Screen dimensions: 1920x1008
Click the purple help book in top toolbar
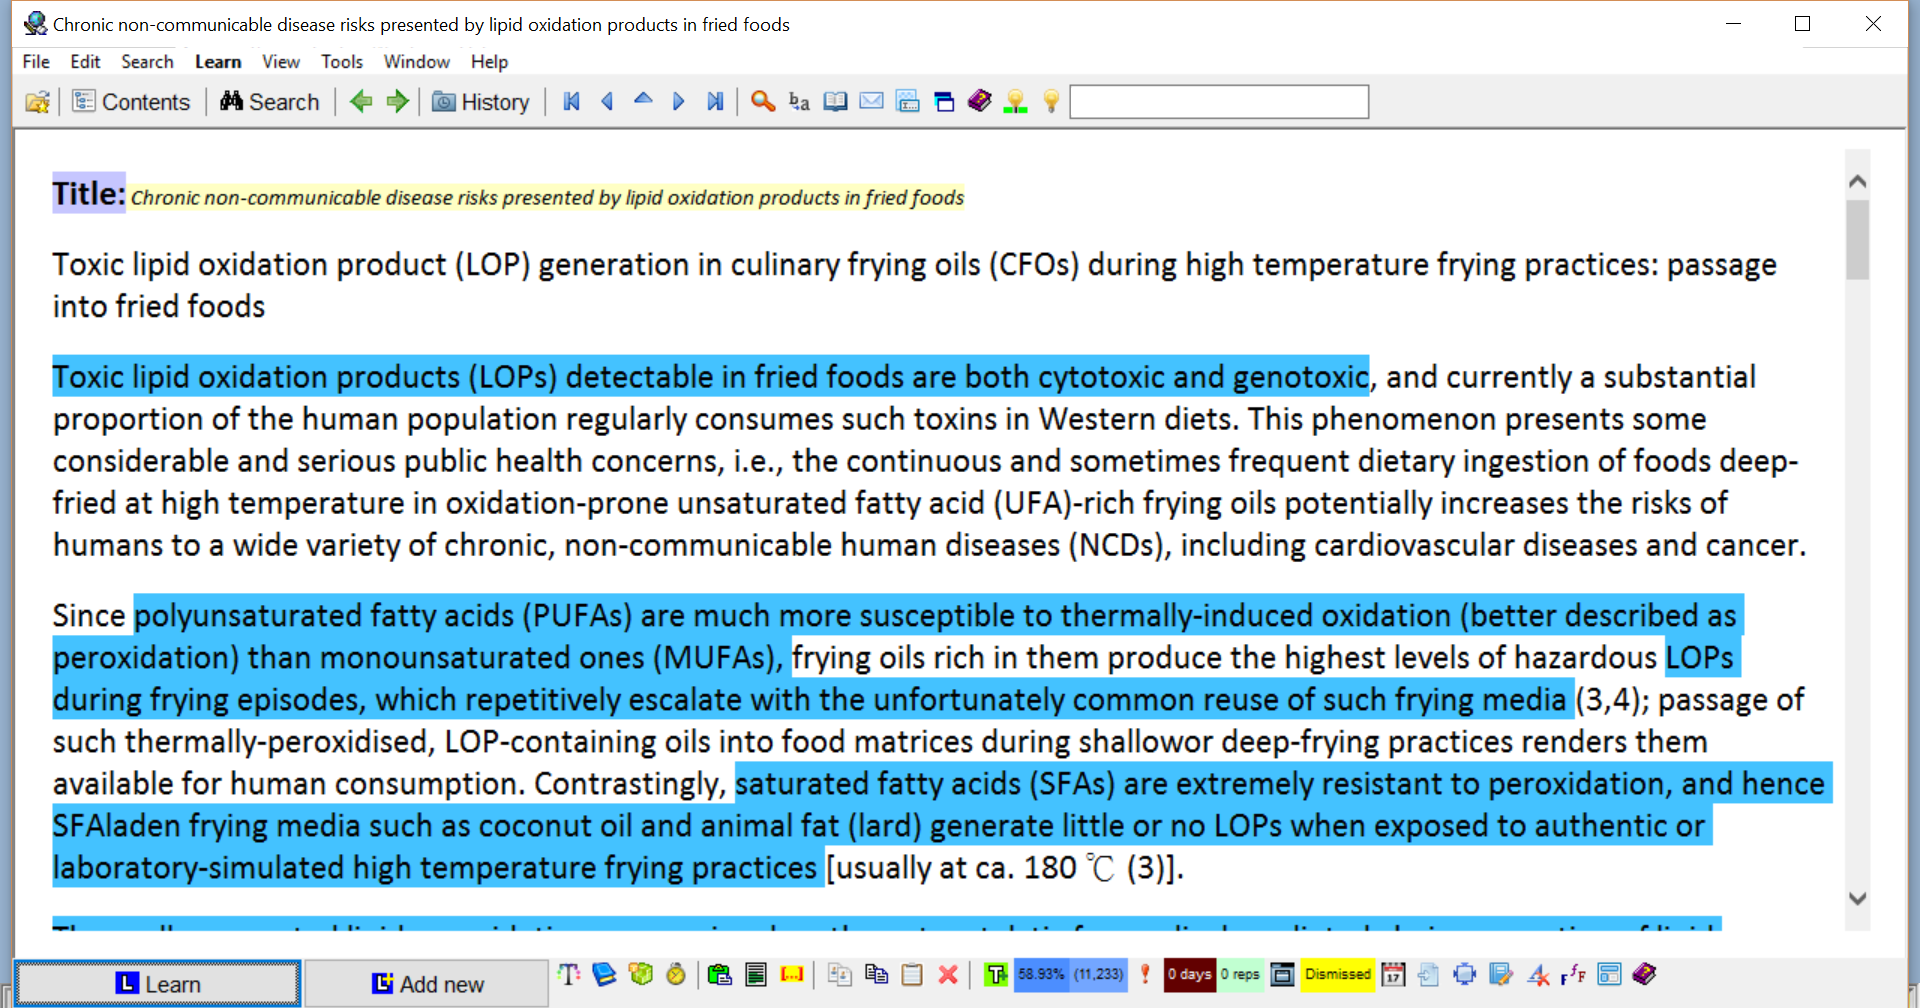pyautogui.click(x=980, y=101)
